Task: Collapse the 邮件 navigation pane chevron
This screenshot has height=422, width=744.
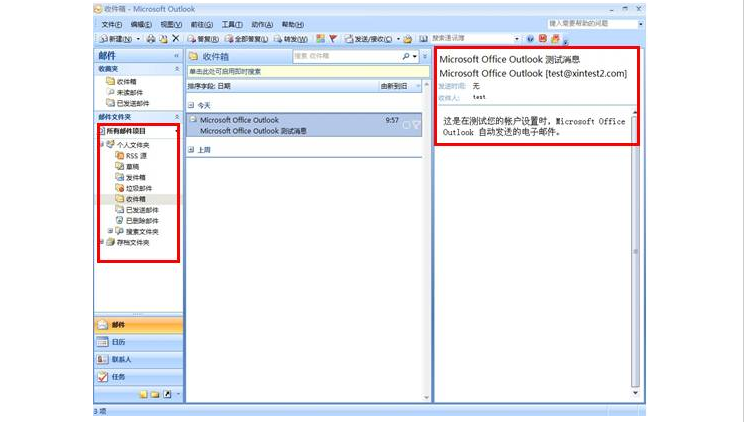Action: (177, 56)
